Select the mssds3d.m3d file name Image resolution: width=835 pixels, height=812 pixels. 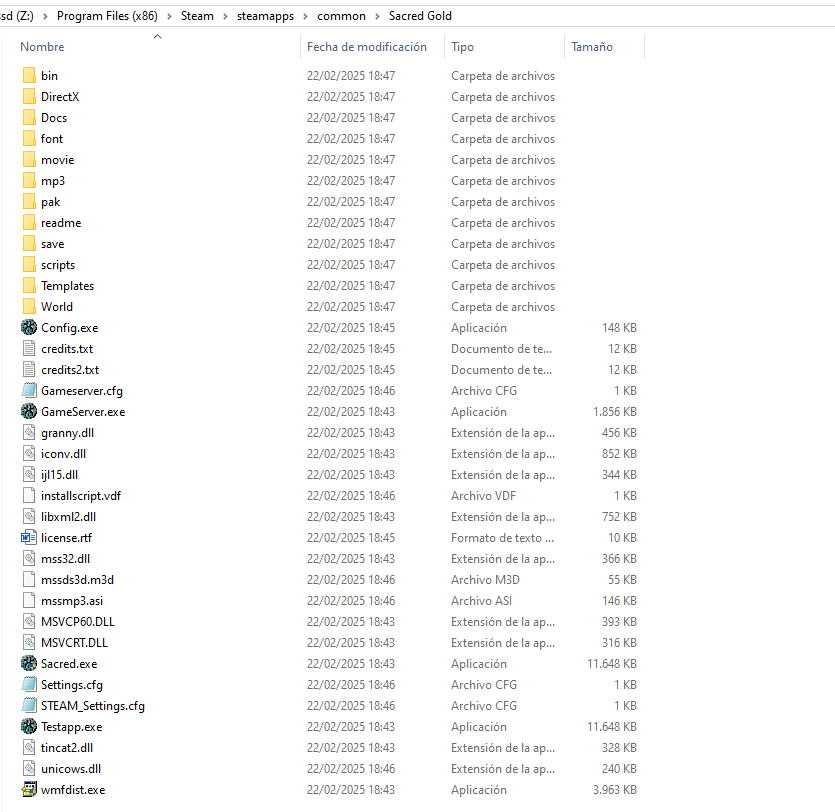(x=77, y=580)
